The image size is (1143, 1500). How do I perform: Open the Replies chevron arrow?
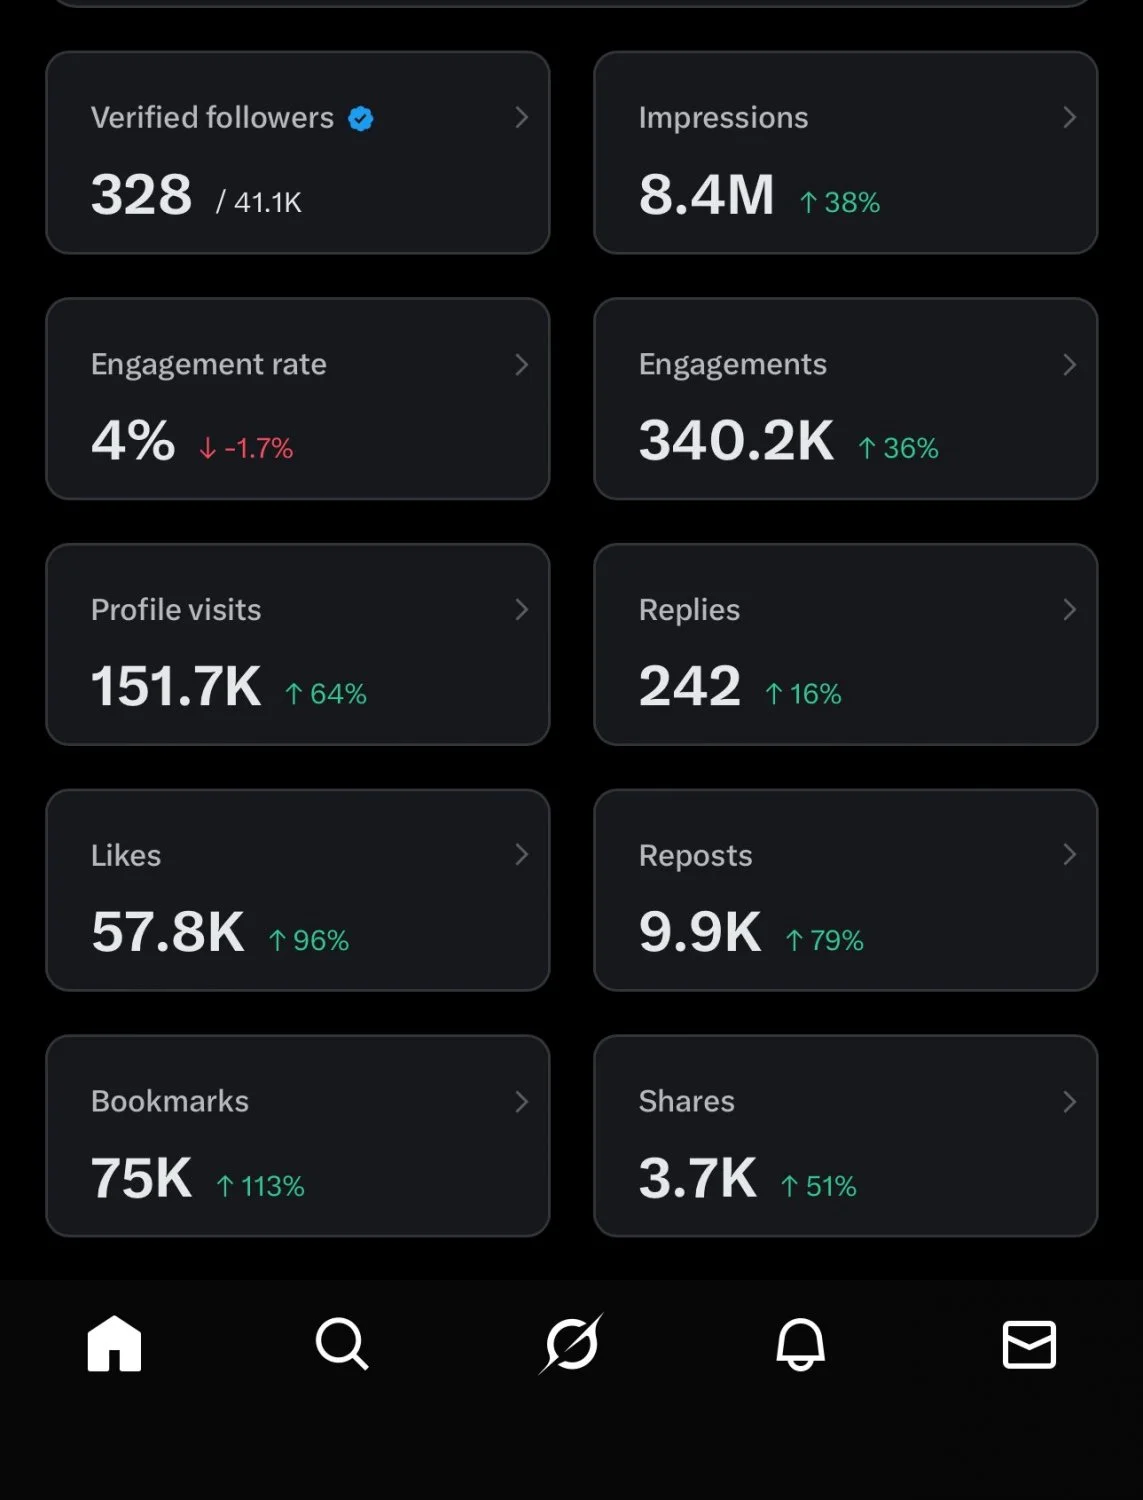click(x=1069, y=610)
